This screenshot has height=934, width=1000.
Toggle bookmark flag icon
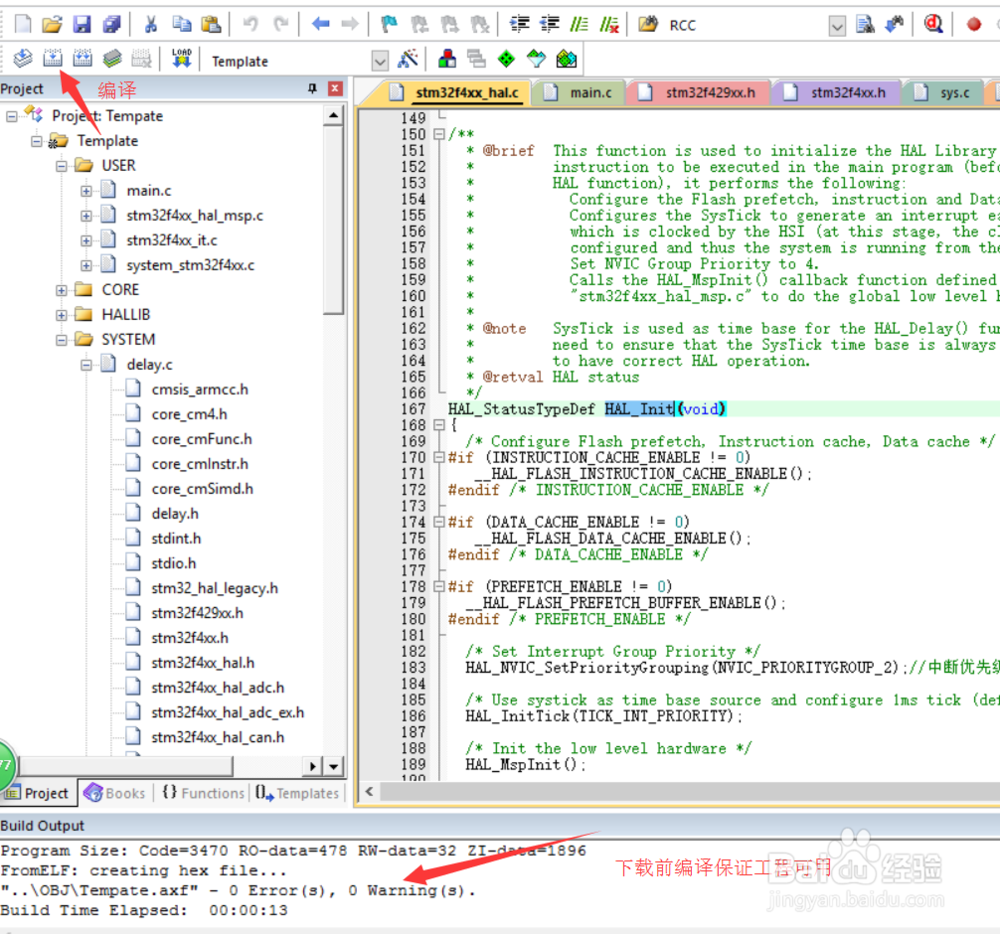click(x=388, y=24)
